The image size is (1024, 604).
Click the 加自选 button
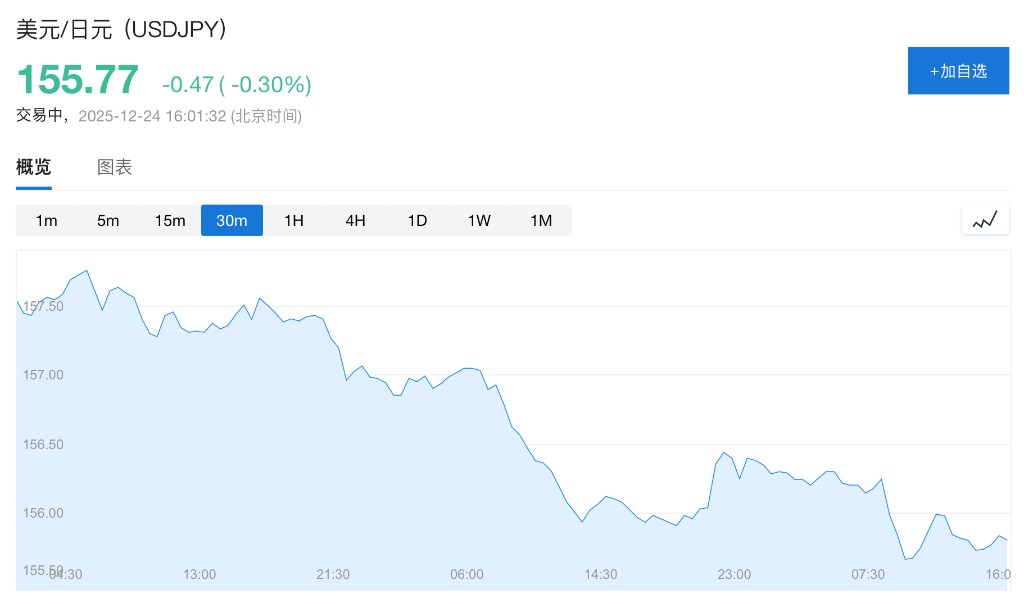point(958,71)
